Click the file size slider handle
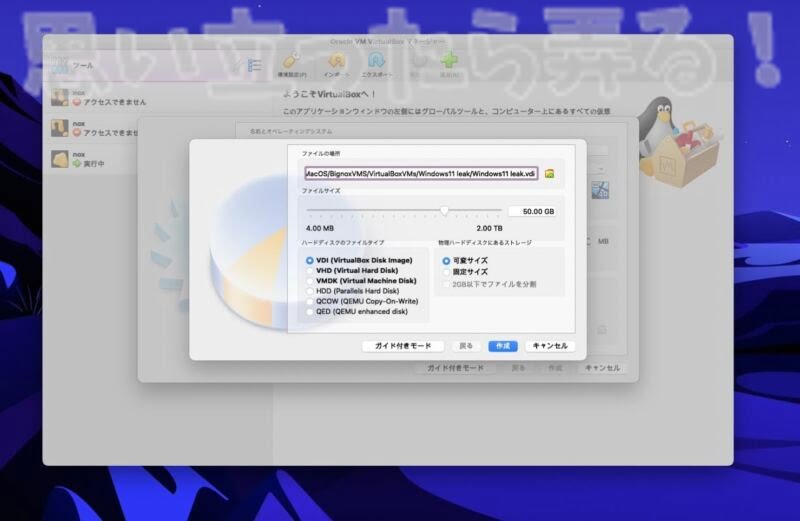Screen dimensions: 800x521 (x=444, y=210)
